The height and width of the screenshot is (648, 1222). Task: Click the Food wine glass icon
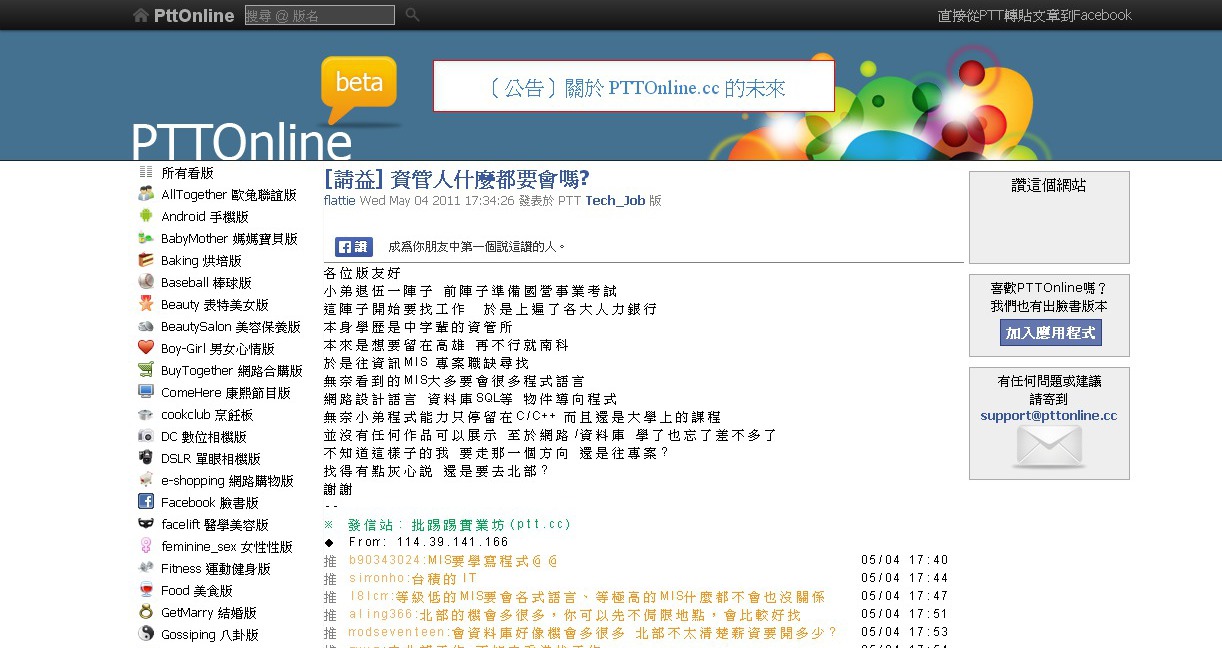(x=146, y=590)
